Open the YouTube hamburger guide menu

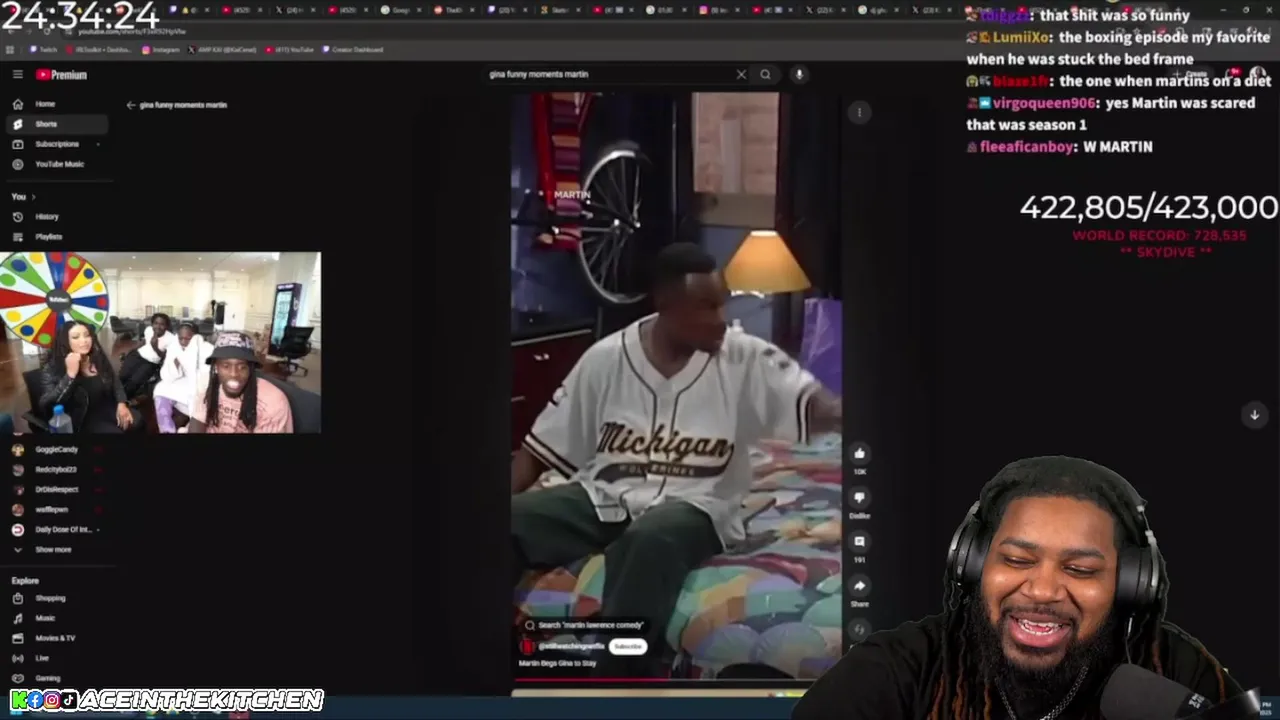point(17,74)
